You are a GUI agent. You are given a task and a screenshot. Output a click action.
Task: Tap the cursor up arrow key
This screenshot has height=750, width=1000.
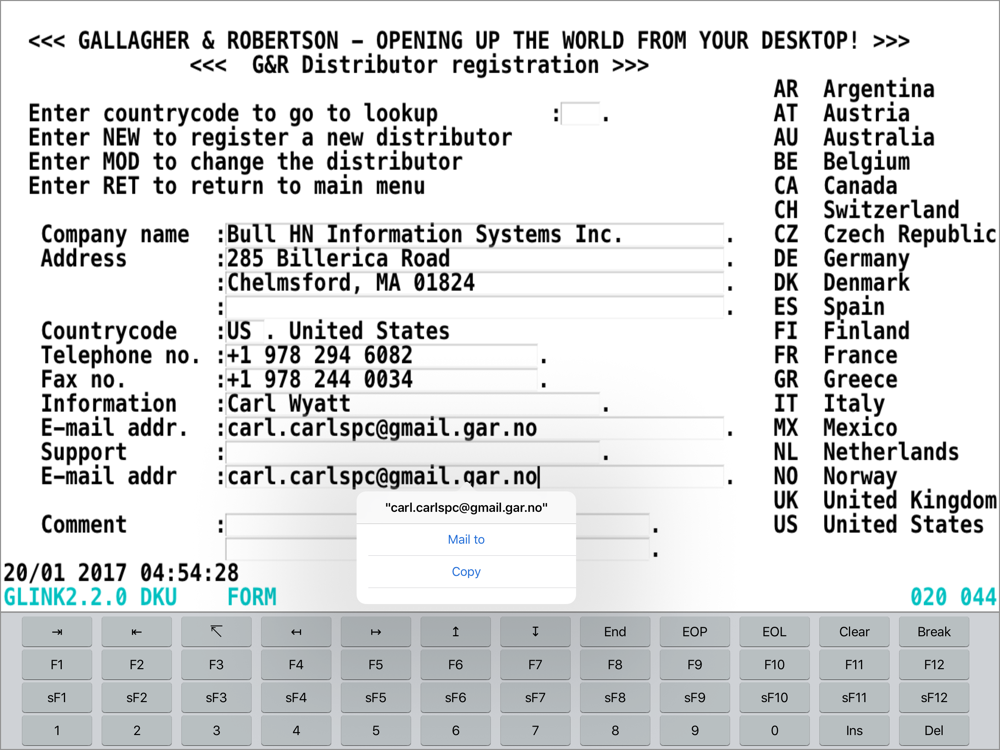pyautogui.click(x=455, y=631)
